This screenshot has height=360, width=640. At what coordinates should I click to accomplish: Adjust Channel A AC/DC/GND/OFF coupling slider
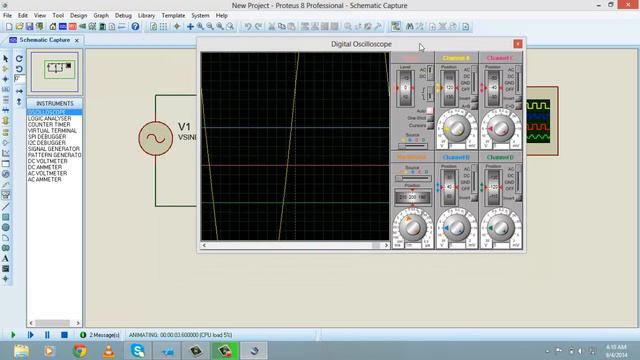pos(474,80)
